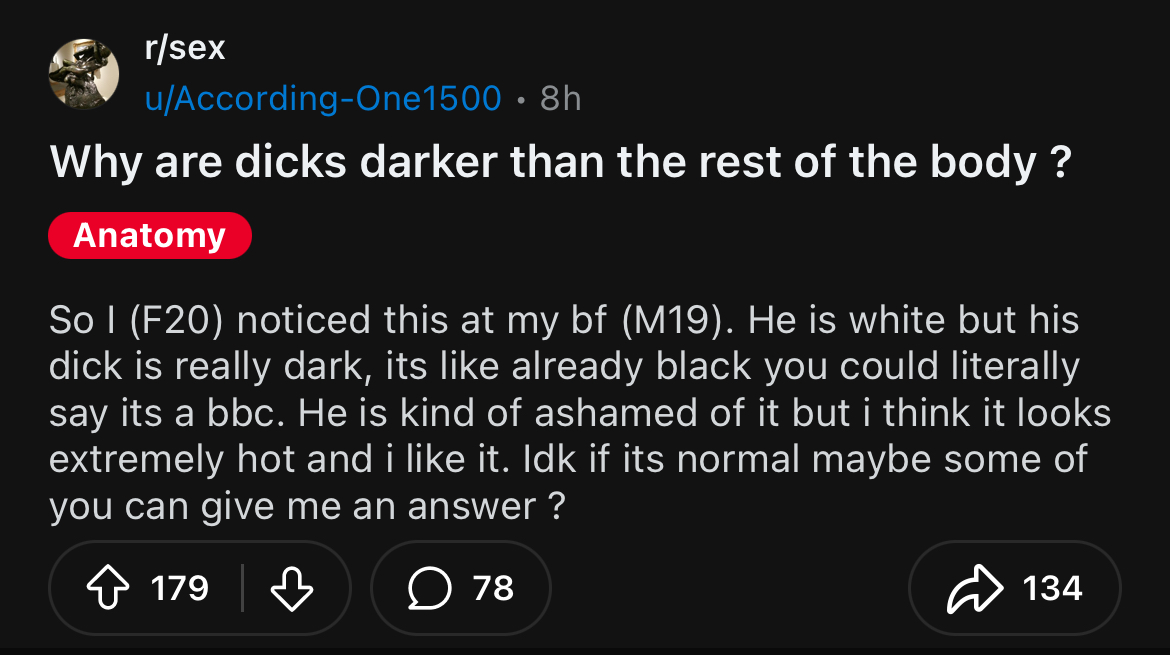Upvote the post with the up arrow
The height and width of the screenshot is (655, 1170).
pyautogui.click(x=108, y=587)
